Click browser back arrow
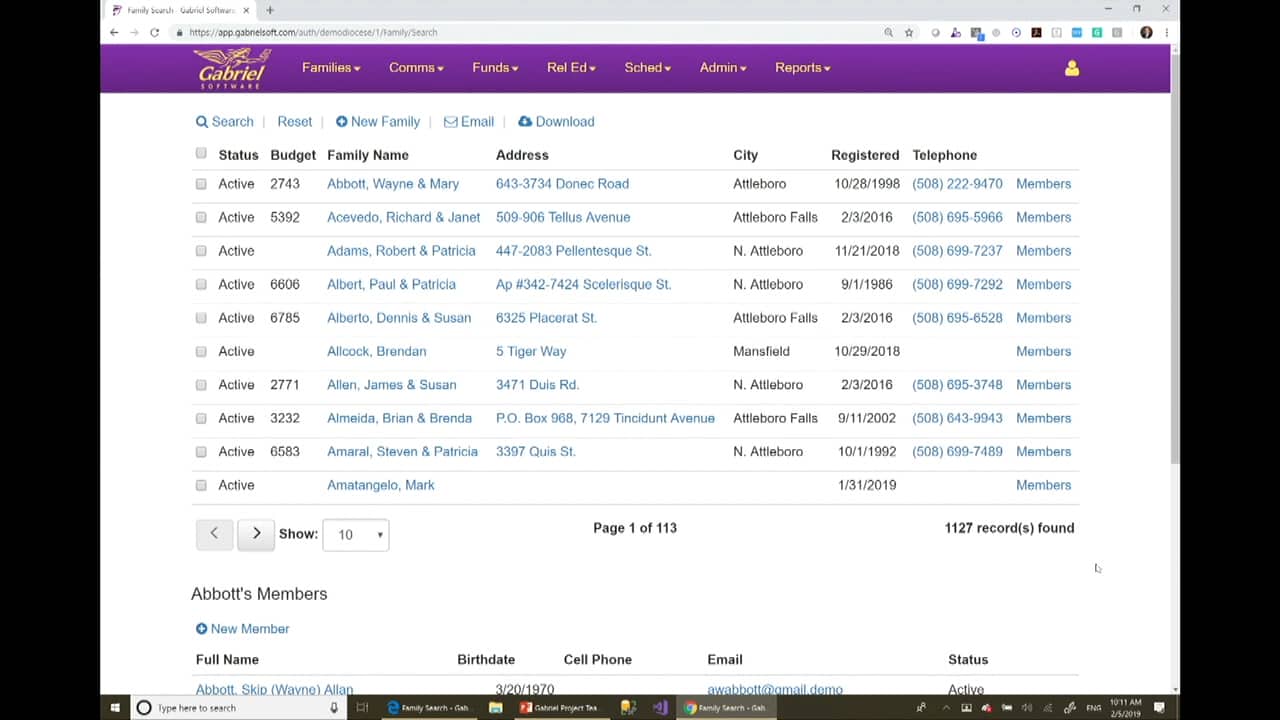This screenshot has height=720, width=1280. 114,32
